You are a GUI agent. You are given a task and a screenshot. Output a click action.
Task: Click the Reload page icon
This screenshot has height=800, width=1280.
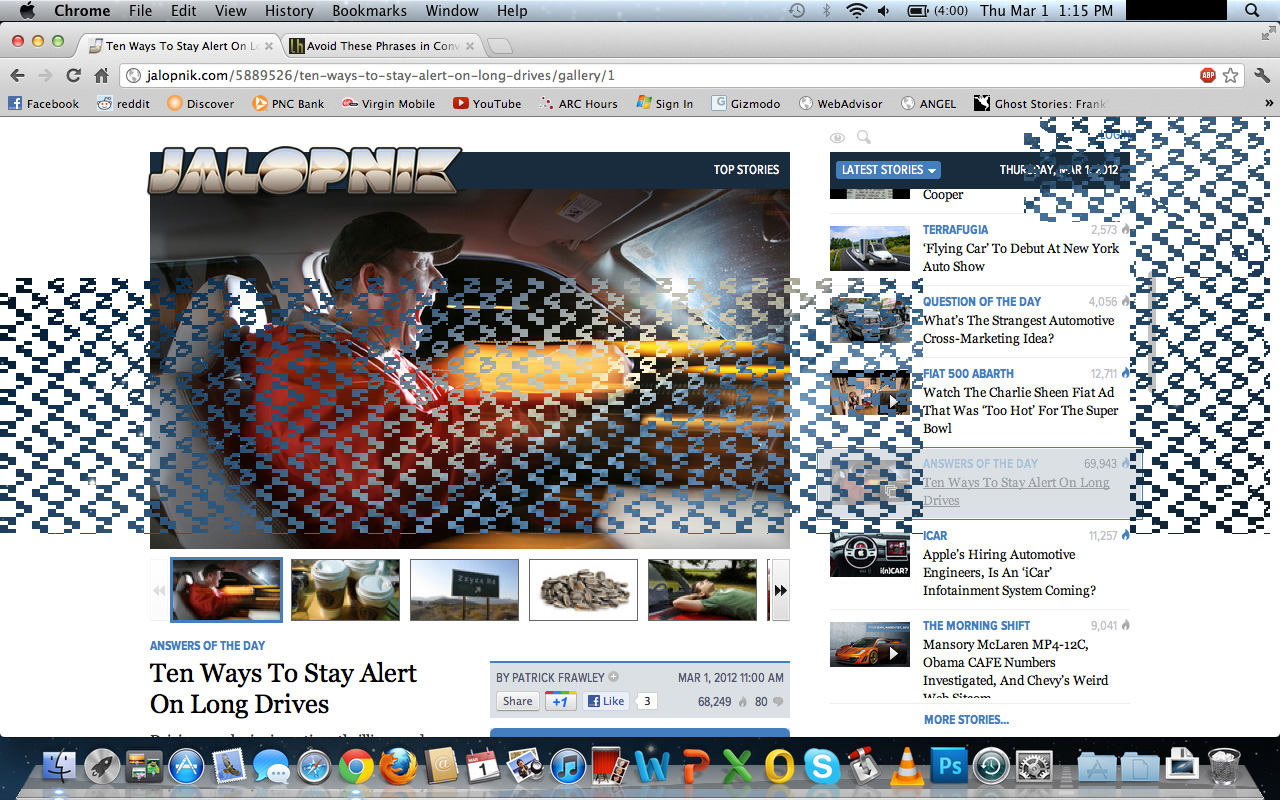(x=73, y=75)
